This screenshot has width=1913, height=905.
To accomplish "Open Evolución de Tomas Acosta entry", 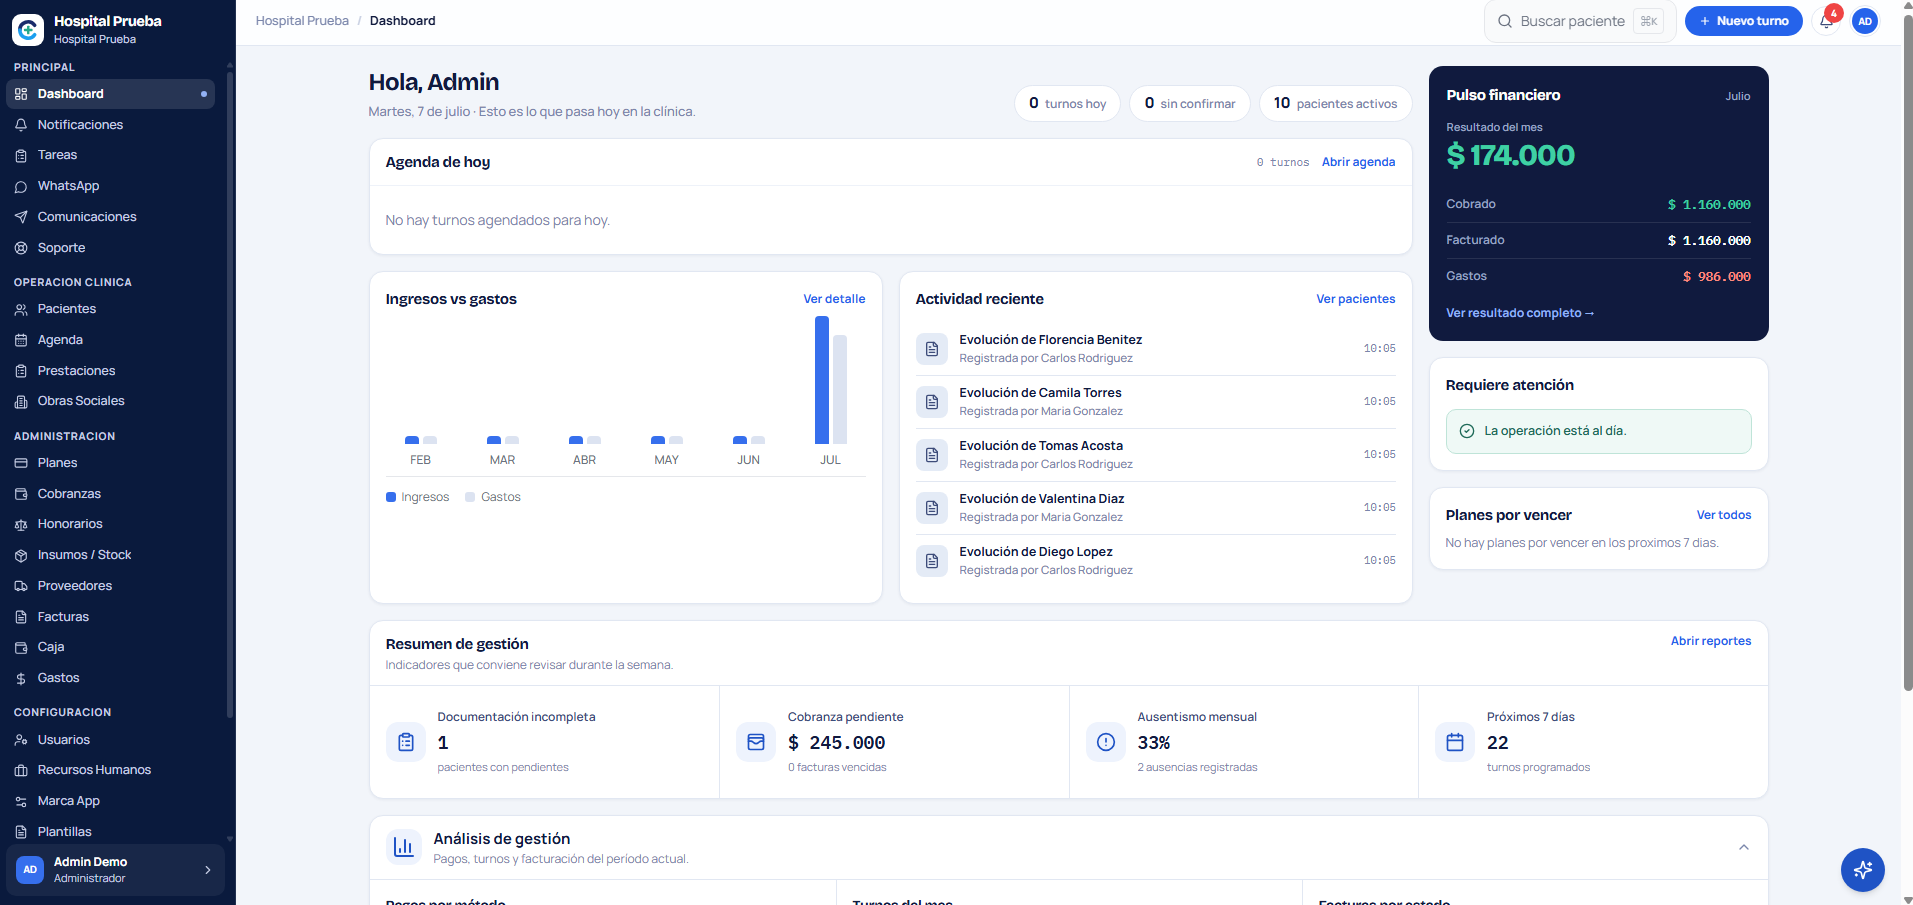I will point(1155,455).
